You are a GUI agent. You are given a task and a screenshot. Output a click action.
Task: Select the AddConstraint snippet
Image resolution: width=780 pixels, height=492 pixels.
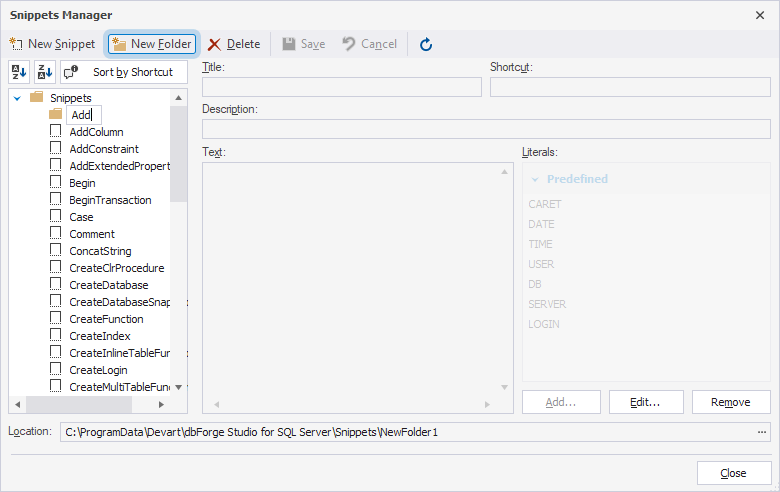point(104,149)
